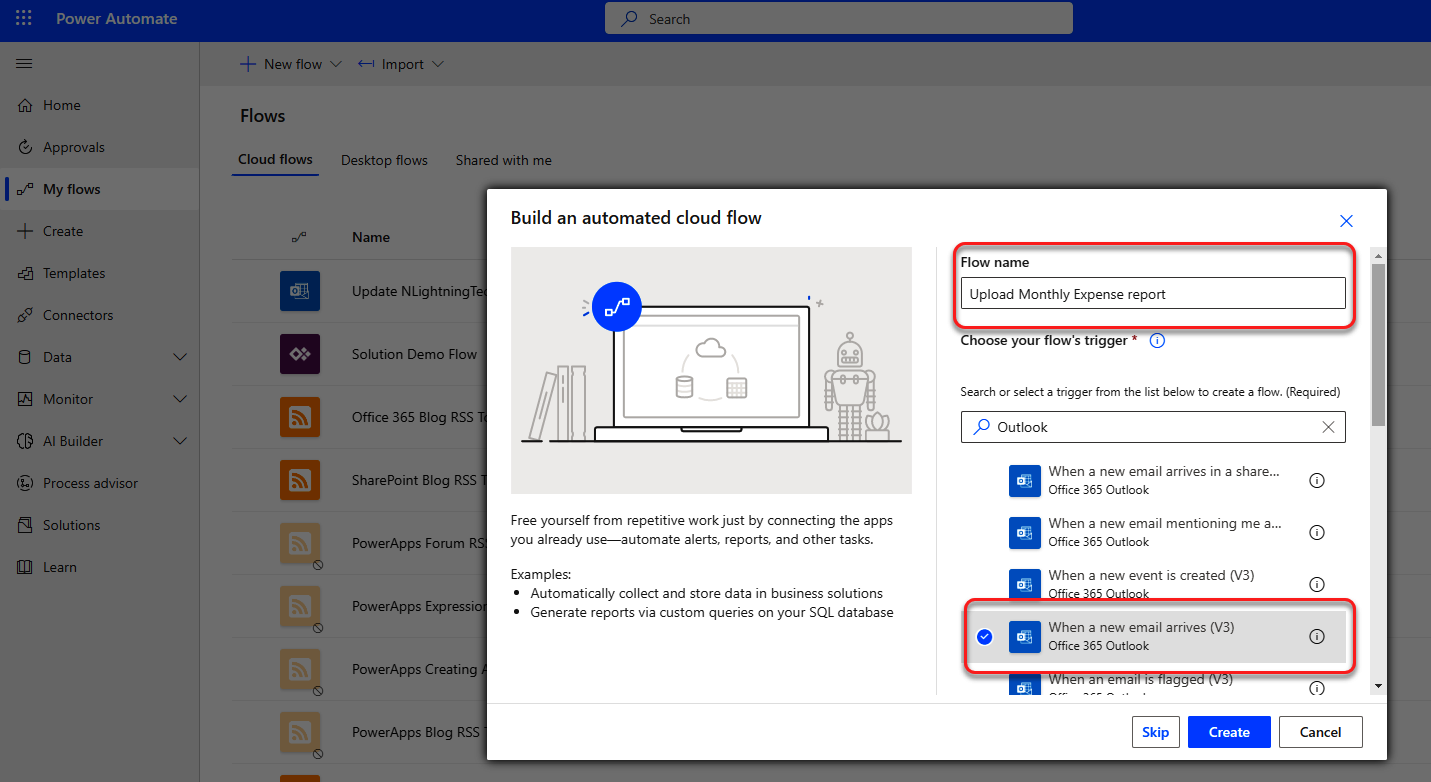This screenshot has height=782, width=1431.
Task: Click the trigger list scroll up arrow
Action: pyautogui.click(x=1378, y=255)
